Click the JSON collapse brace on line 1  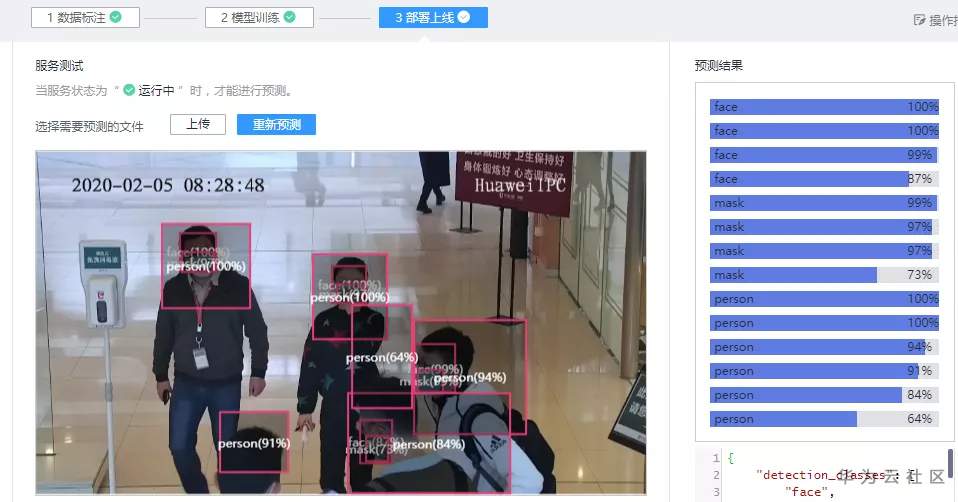coord(731,457)
